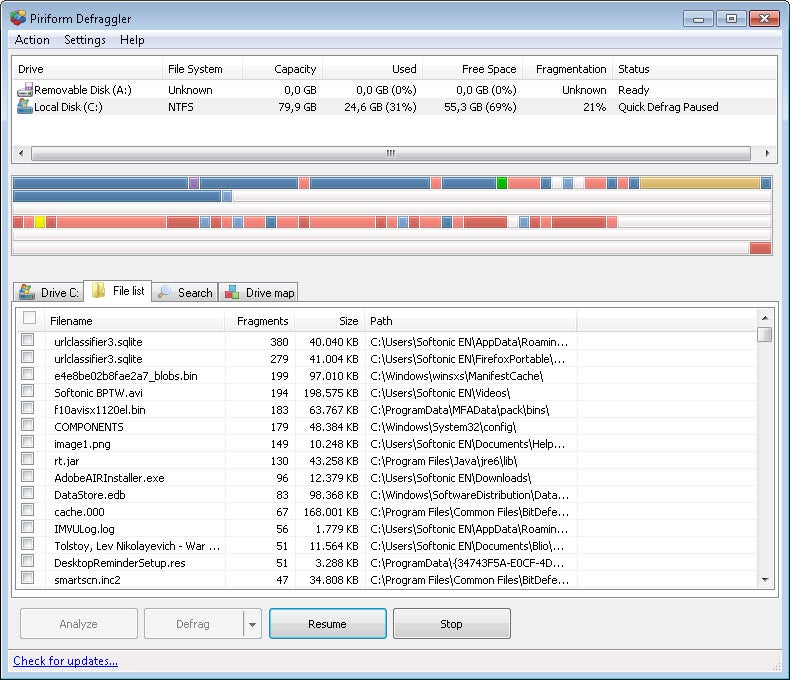Switch to the Search tab
Image resolution: width=790 pixels, height=680 pixels.
(x=185, y=293)
